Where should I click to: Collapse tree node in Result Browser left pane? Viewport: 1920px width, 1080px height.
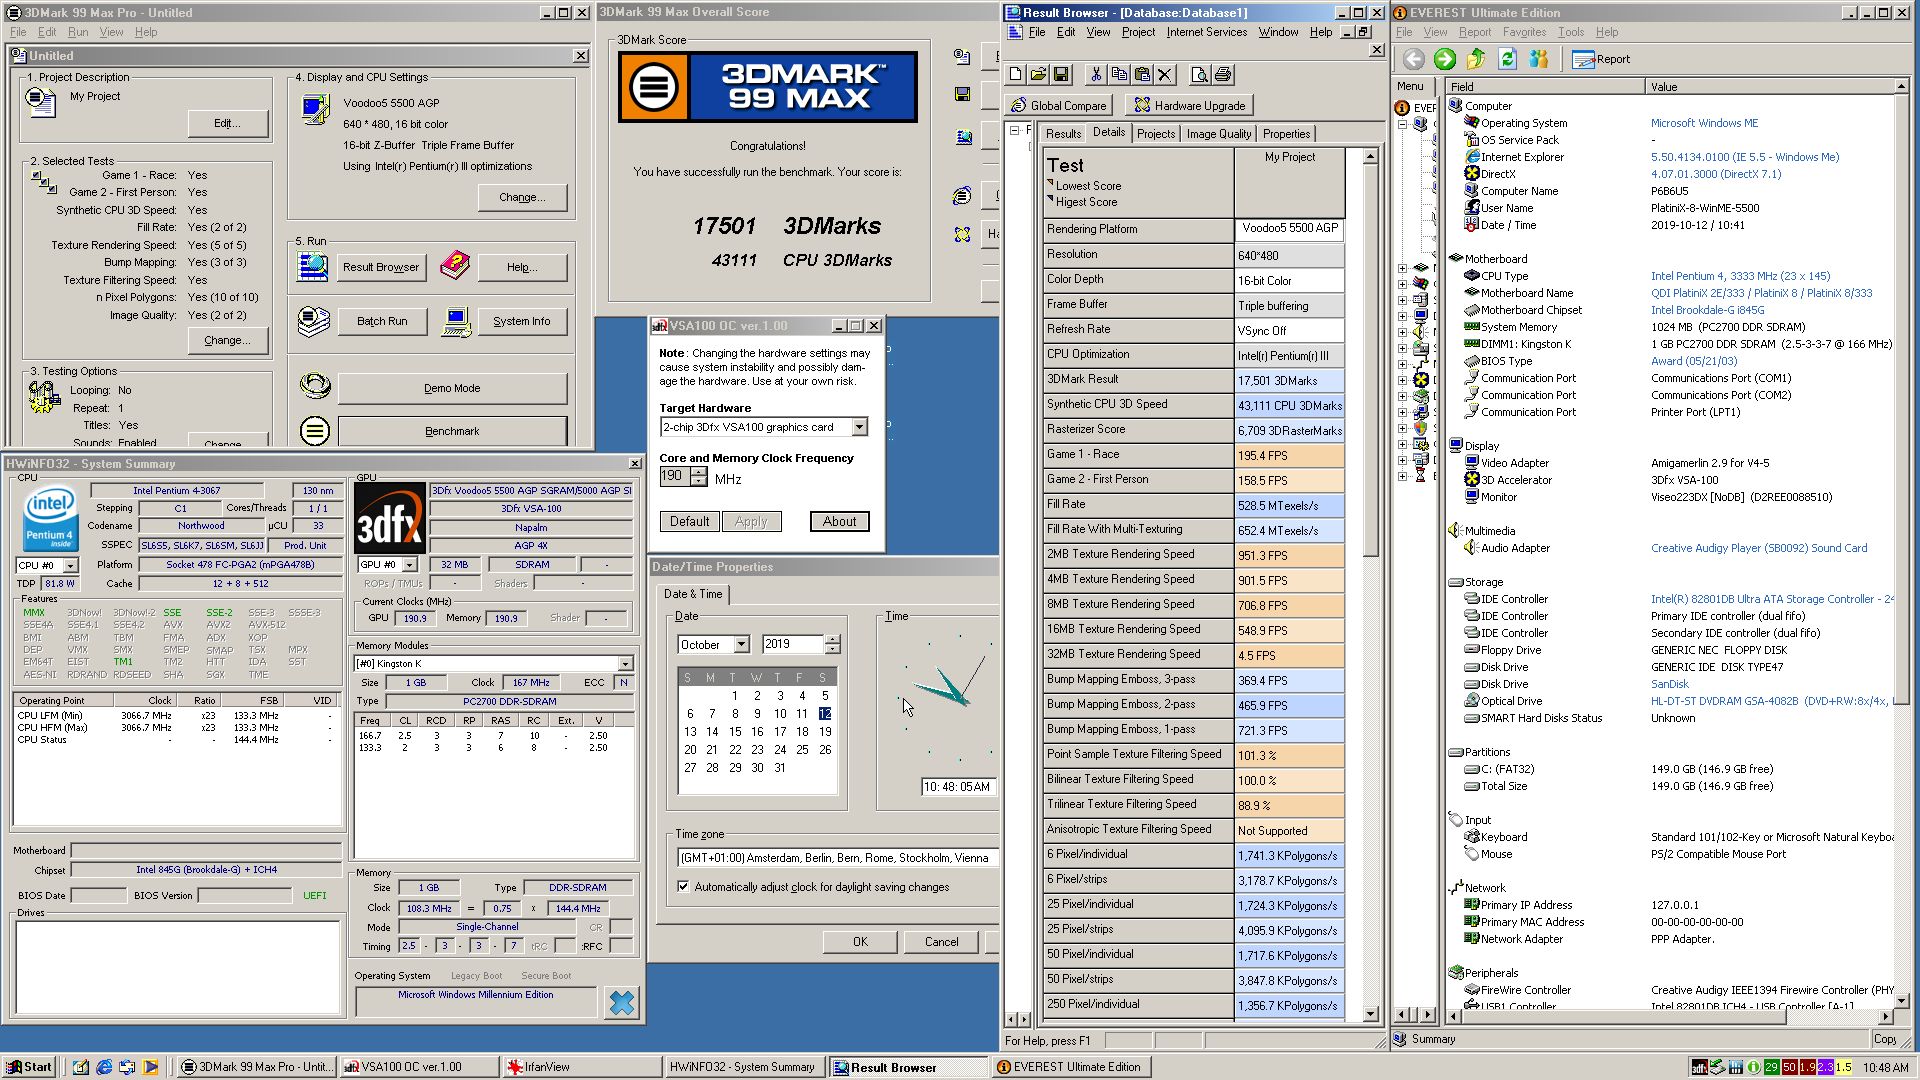1014,130
